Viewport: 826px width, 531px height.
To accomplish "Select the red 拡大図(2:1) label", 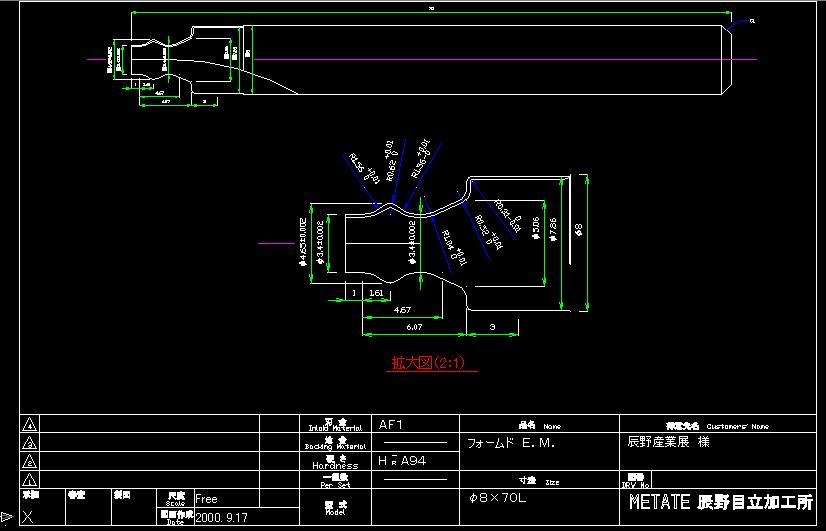I will point(432,363).
